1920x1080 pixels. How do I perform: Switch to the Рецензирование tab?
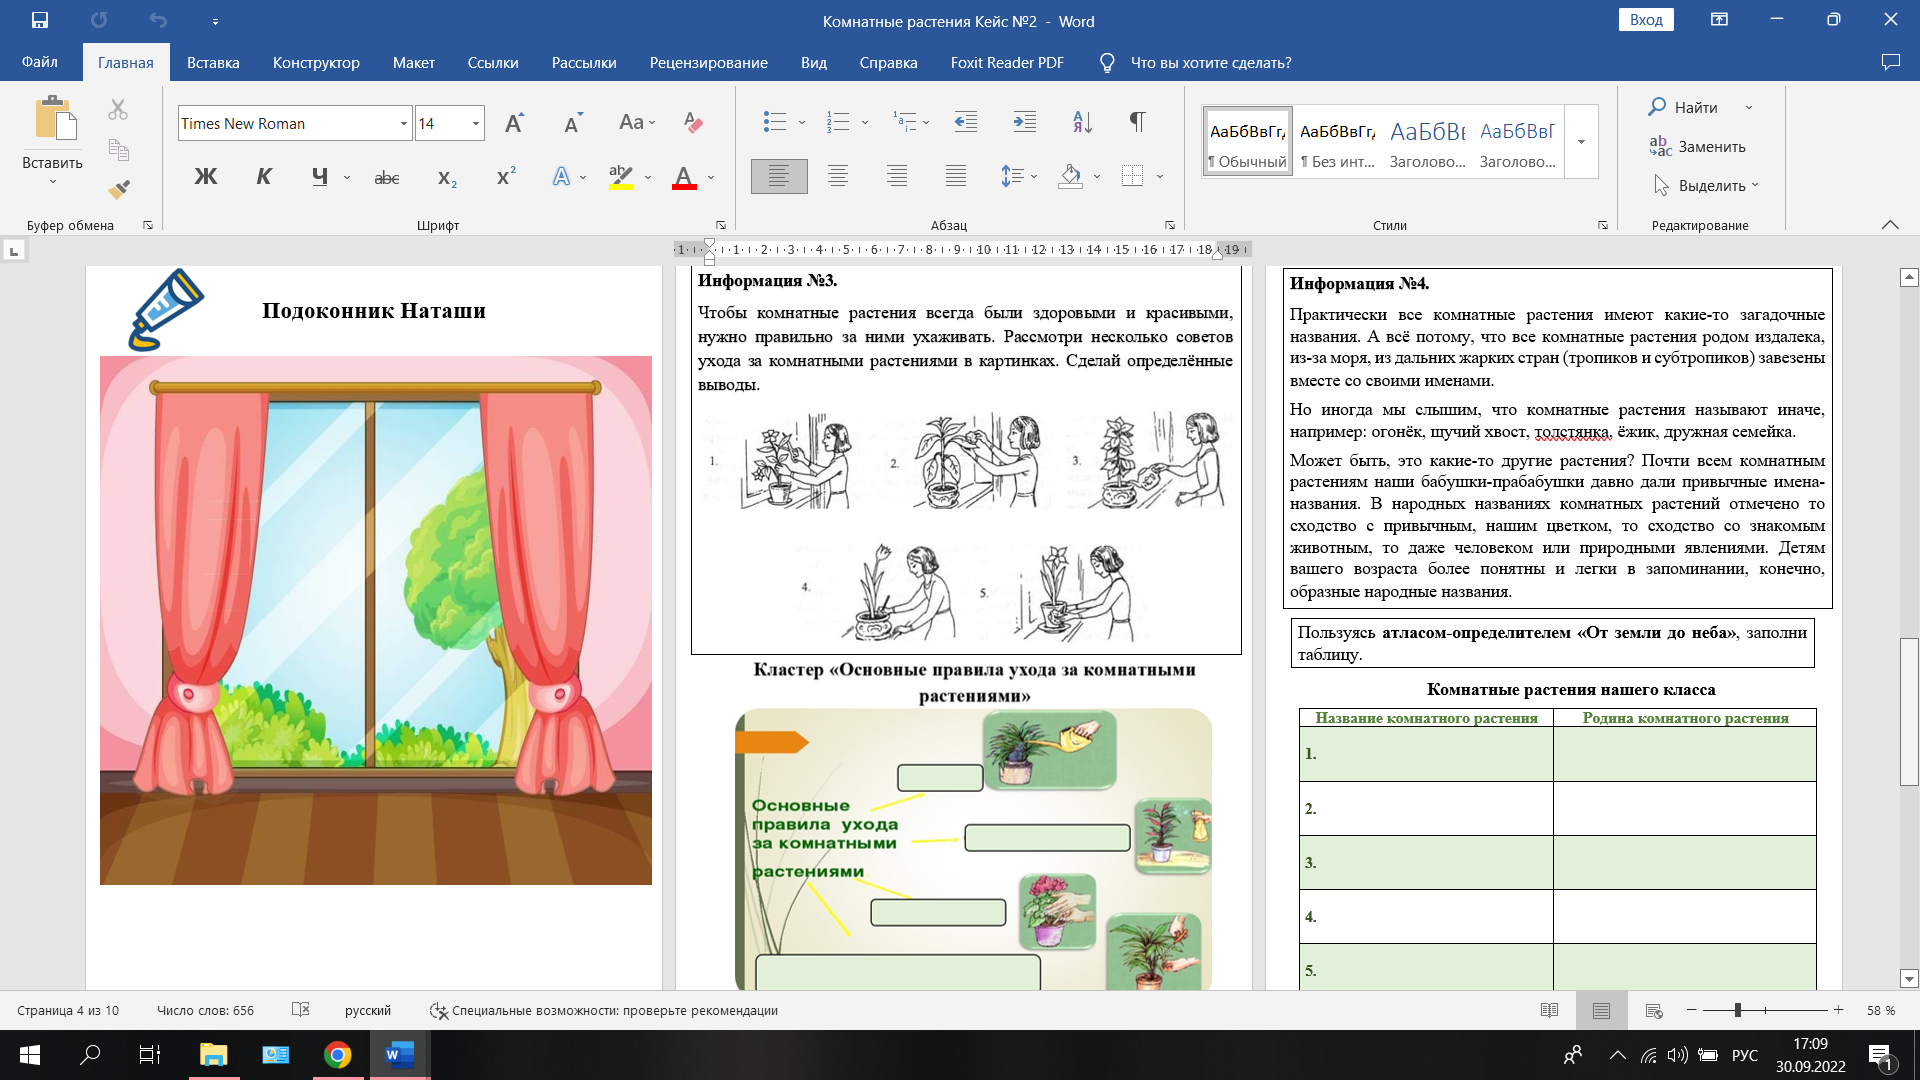[x=708, y=62]
